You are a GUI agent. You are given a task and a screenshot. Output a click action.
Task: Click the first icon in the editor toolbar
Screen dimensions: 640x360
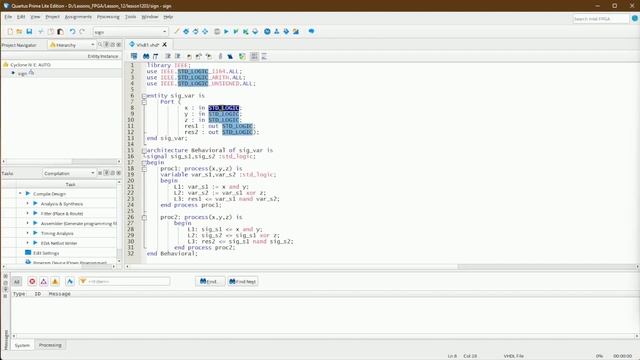click(x=134, y=56)
